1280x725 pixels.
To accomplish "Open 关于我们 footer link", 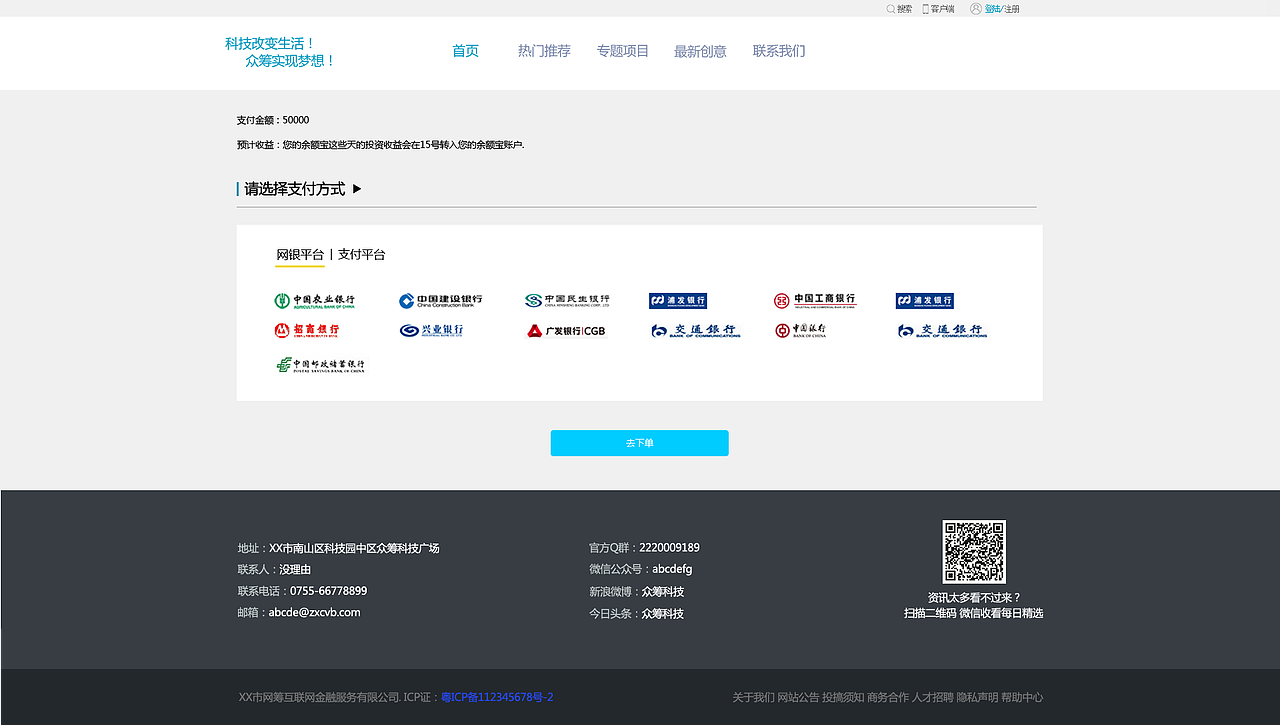I will tap(753, 697).
